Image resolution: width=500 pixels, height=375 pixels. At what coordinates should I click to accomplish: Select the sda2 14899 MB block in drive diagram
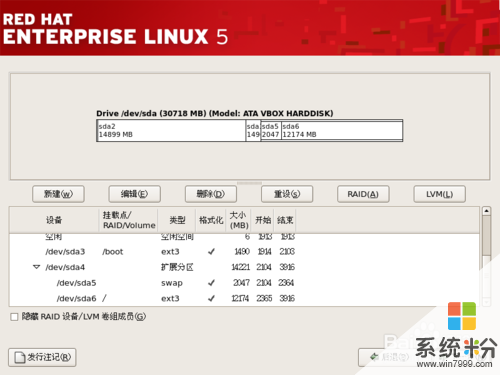coord(171,130)
